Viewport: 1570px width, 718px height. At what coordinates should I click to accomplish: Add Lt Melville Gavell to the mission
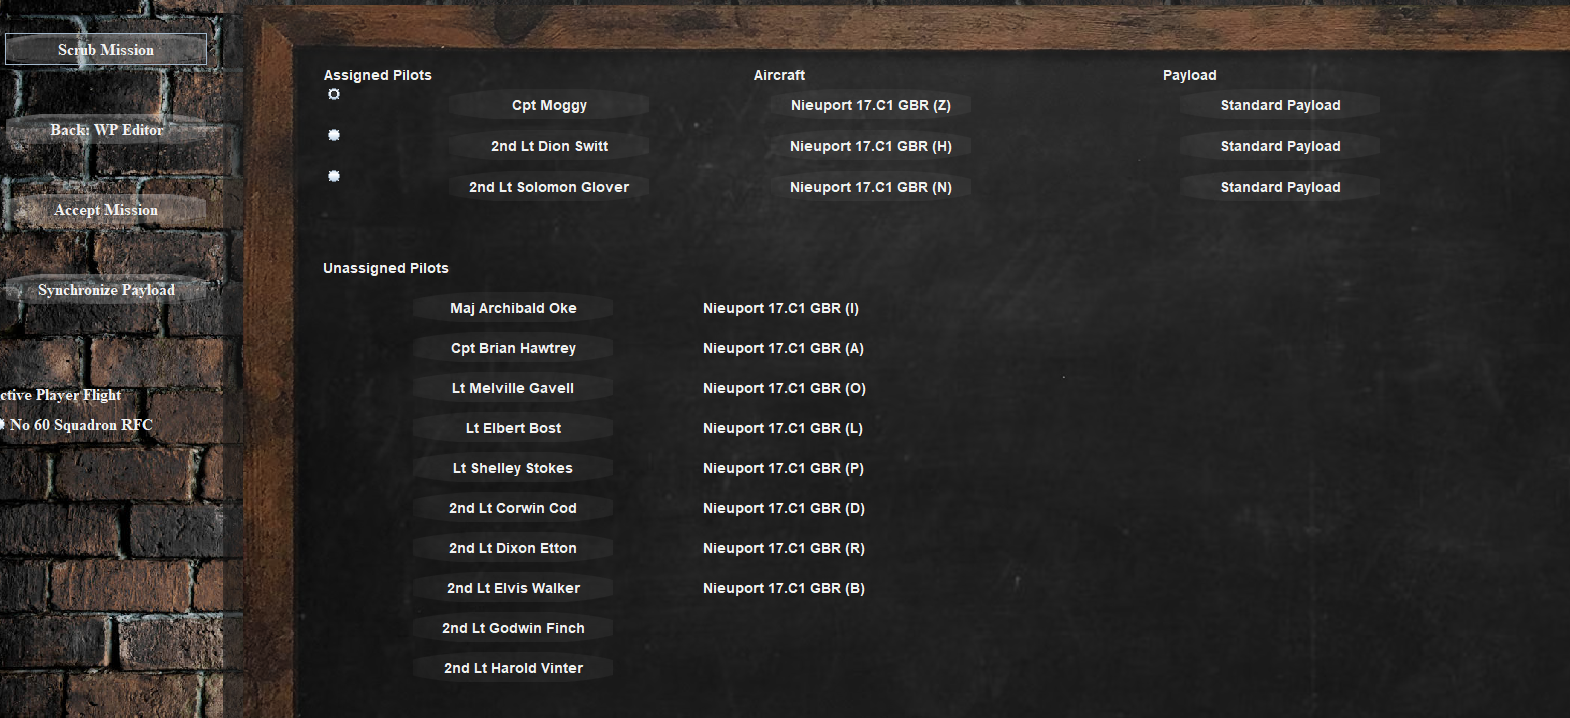tap(513, 388)
